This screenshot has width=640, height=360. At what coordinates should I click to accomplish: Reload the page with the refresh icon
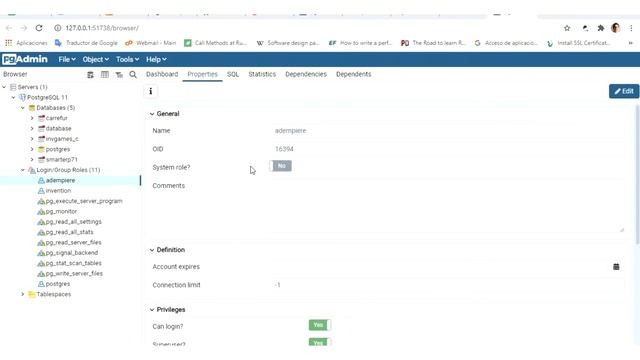pyautogui.click(x=39, y=28)
